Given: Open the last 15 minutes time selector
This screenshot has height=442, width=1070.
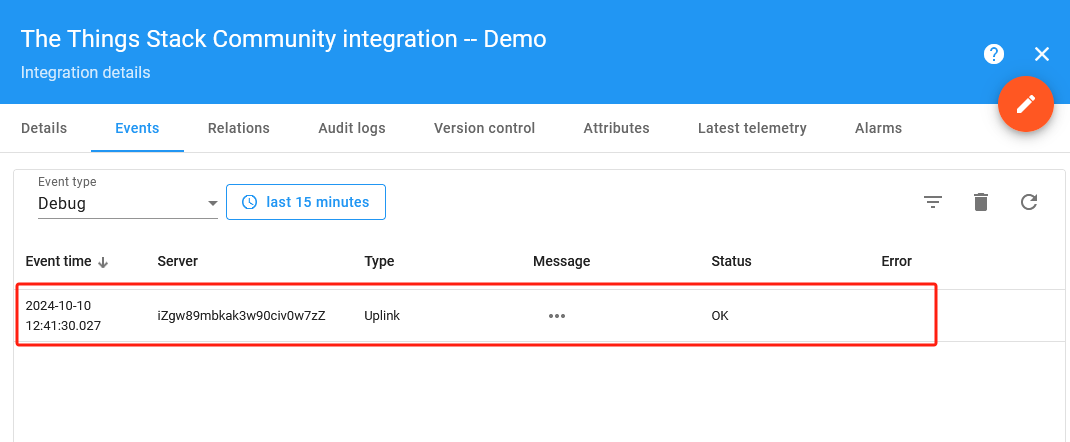Looking at the screenshot, I should 306,202.
